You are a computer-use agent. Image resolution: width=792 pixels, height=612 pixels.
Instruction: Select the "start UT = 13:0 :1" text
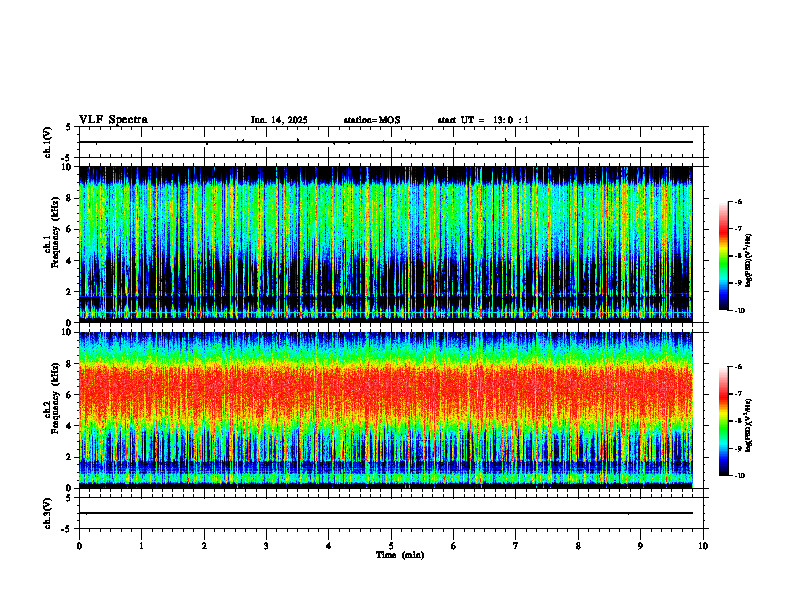(483, 120)
